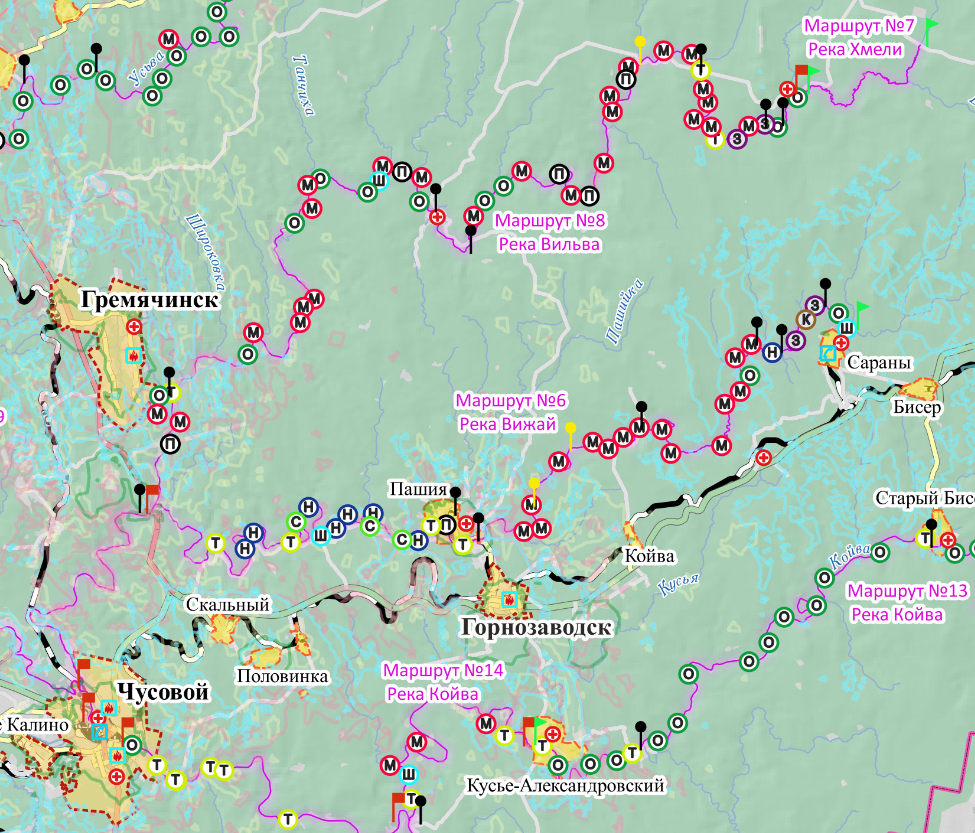Open the Маршрут №14 Река Койва label
This screenshot has height=833, width=975.
point(430,682)
